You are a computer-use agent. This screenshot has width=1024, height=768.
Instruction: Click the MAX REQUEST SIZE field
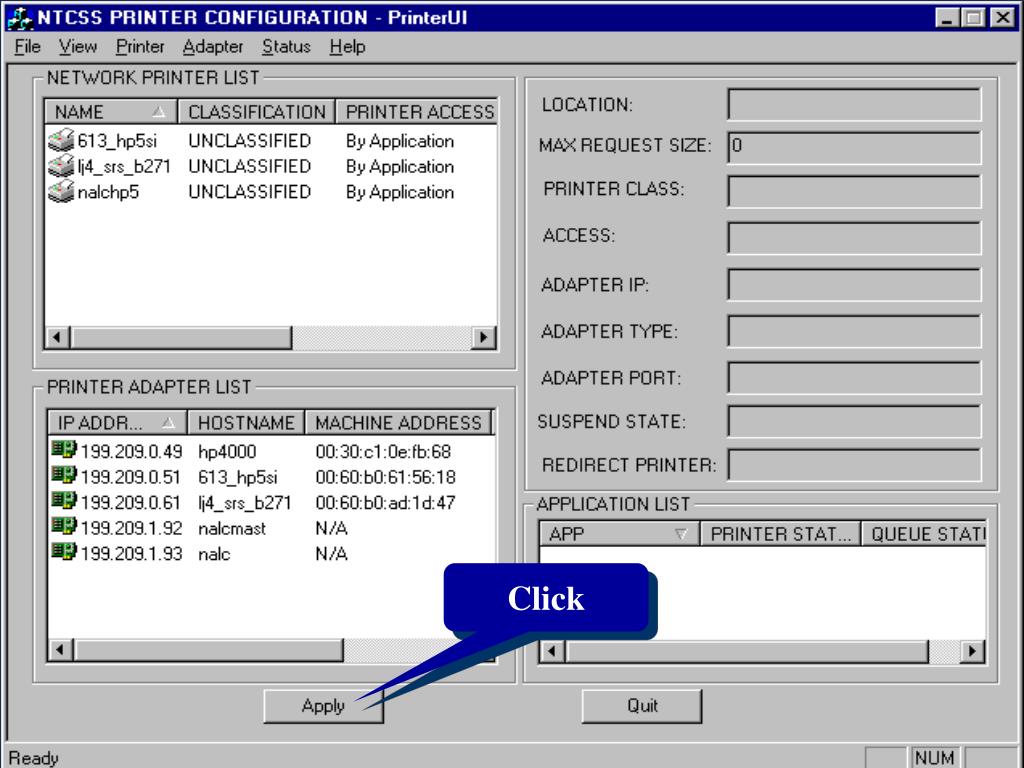pos(854,147)
